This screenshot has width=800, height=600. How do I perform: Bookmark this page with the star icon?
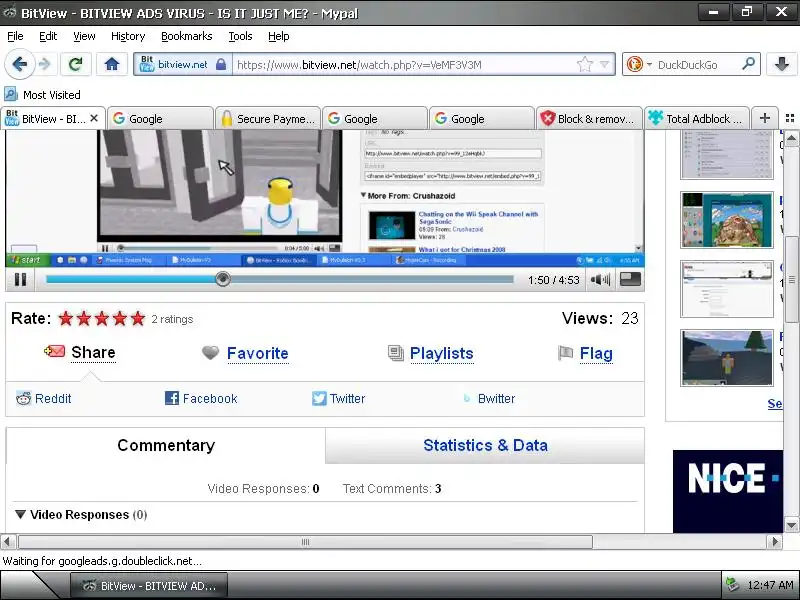pos(585,64)
